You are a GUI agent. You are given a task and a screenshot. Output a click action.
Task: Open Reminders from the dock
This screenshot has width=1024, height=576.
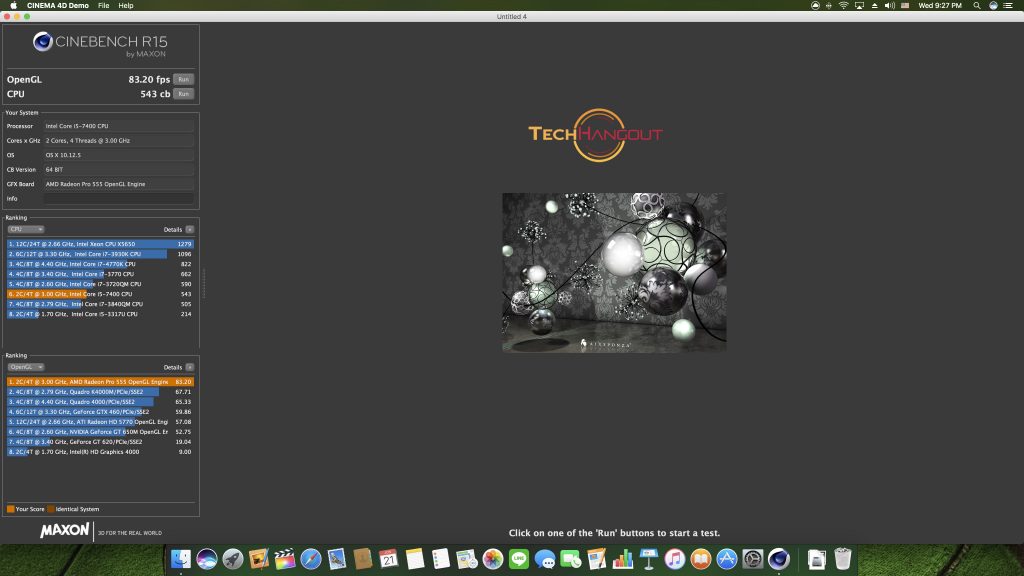tap(441, 559)
